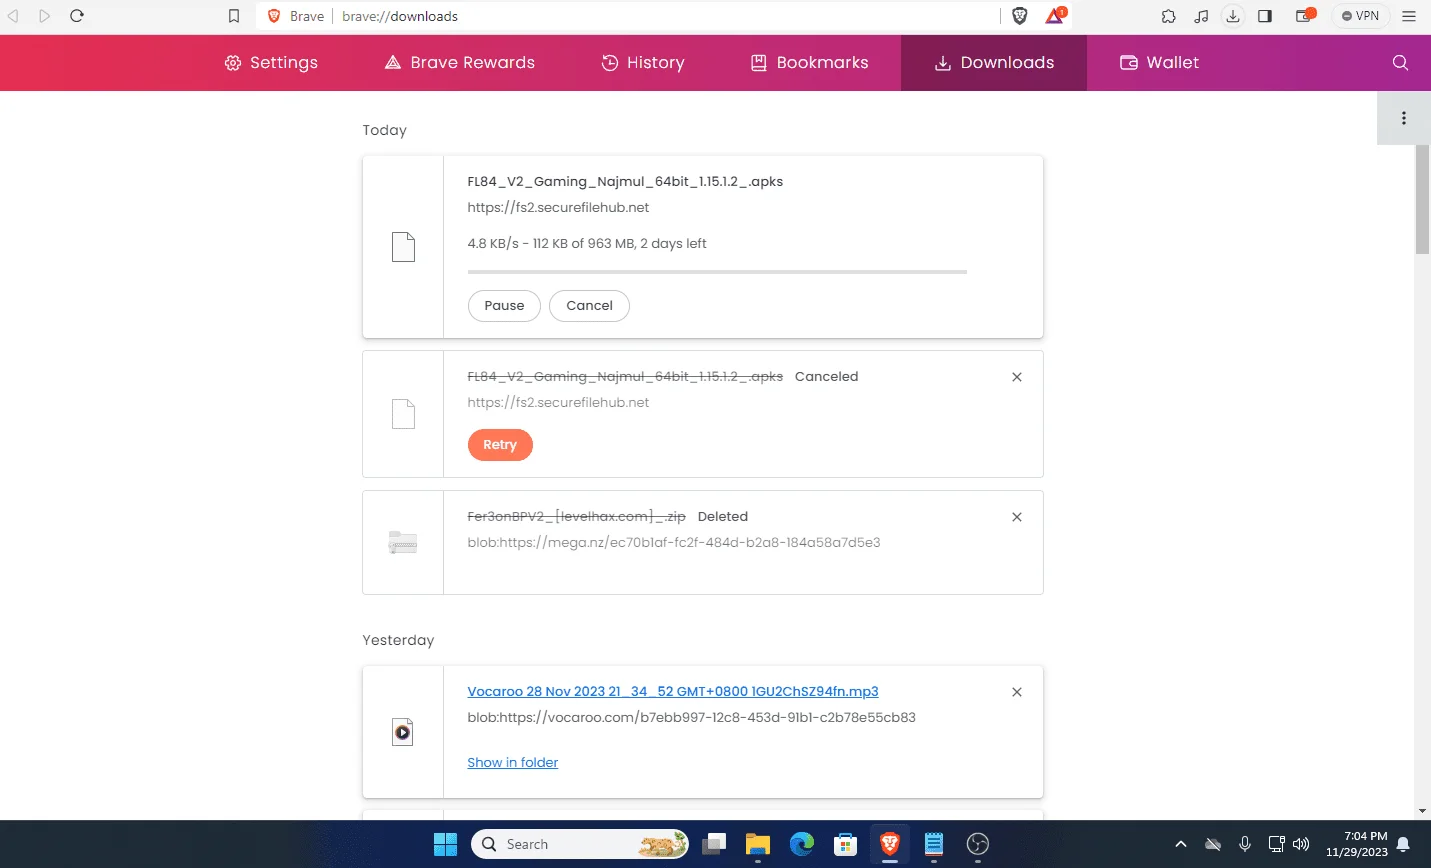
Task: Cancel the in-progress apks download
Action: point(589,306)
